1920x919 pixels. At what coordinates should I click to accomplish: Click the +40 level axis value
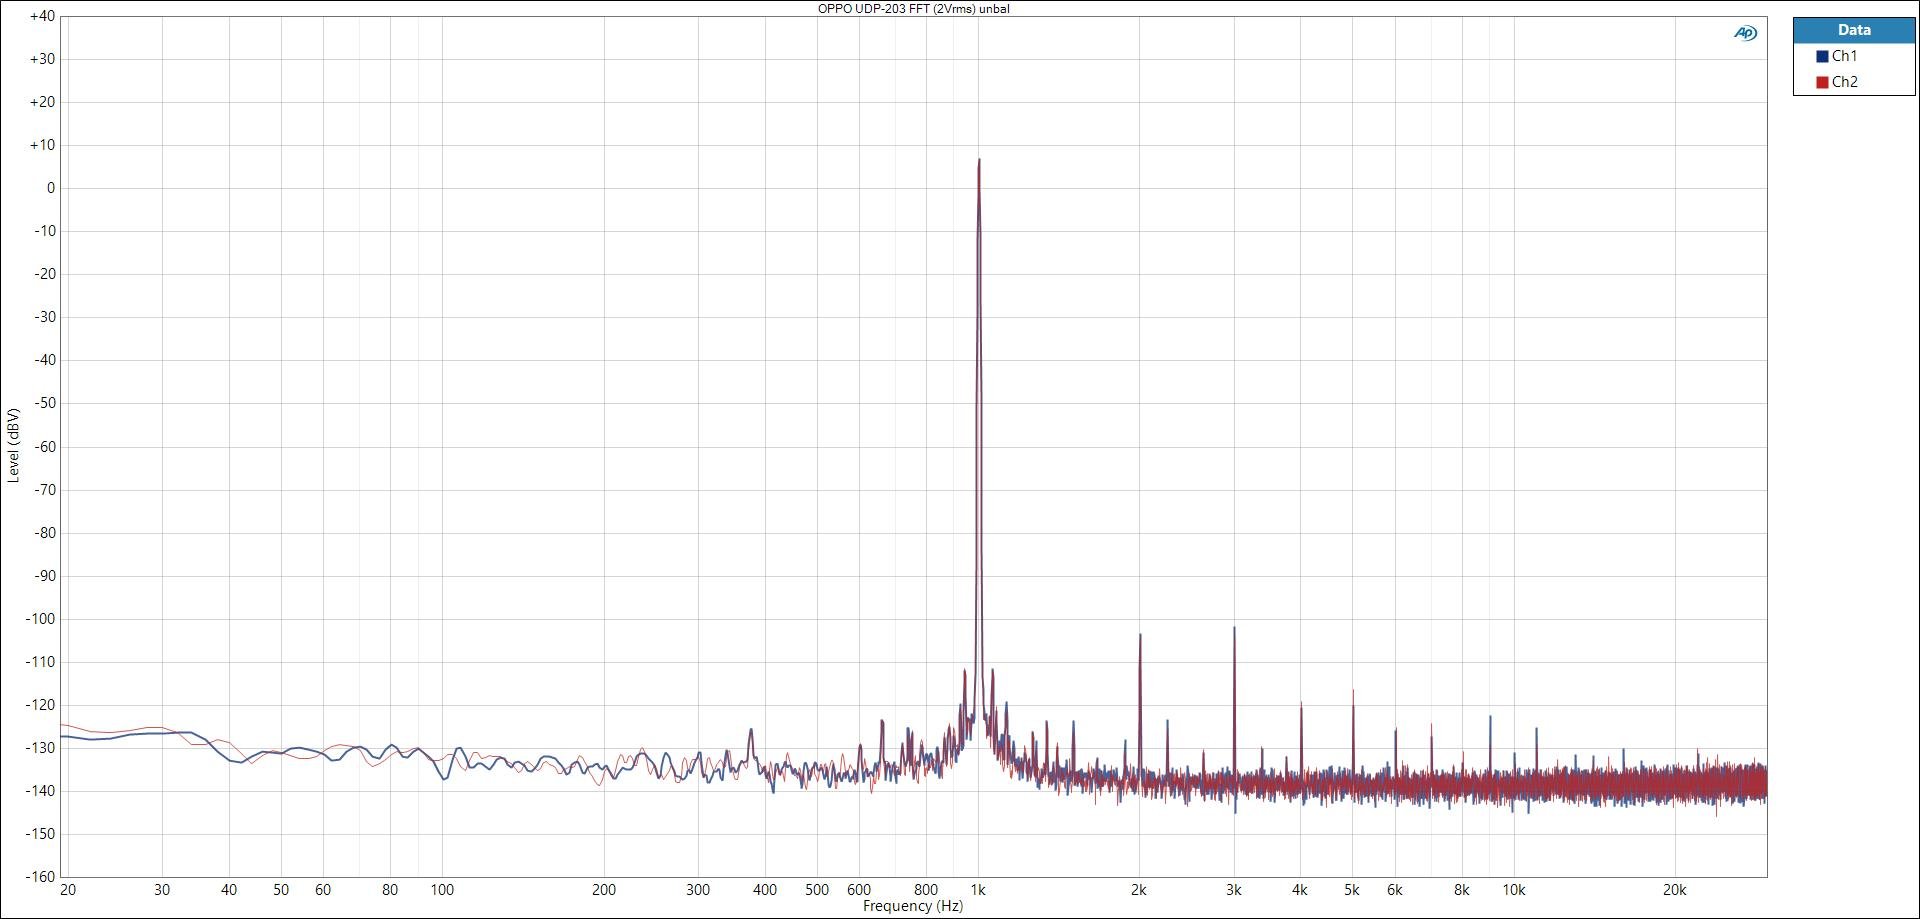coord(42,16)
